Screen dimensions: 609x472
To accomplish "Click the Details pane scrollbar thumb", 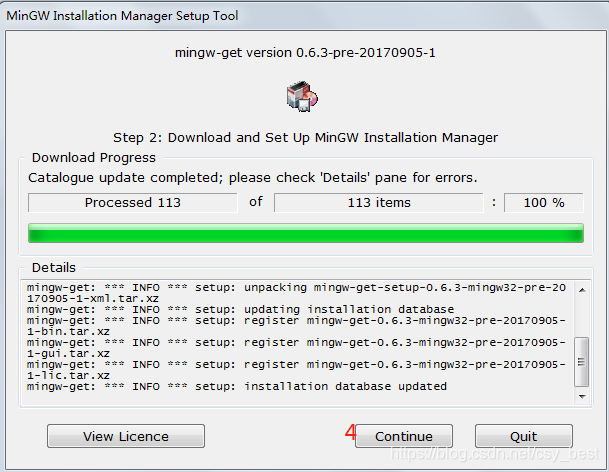I will [581, 362].
